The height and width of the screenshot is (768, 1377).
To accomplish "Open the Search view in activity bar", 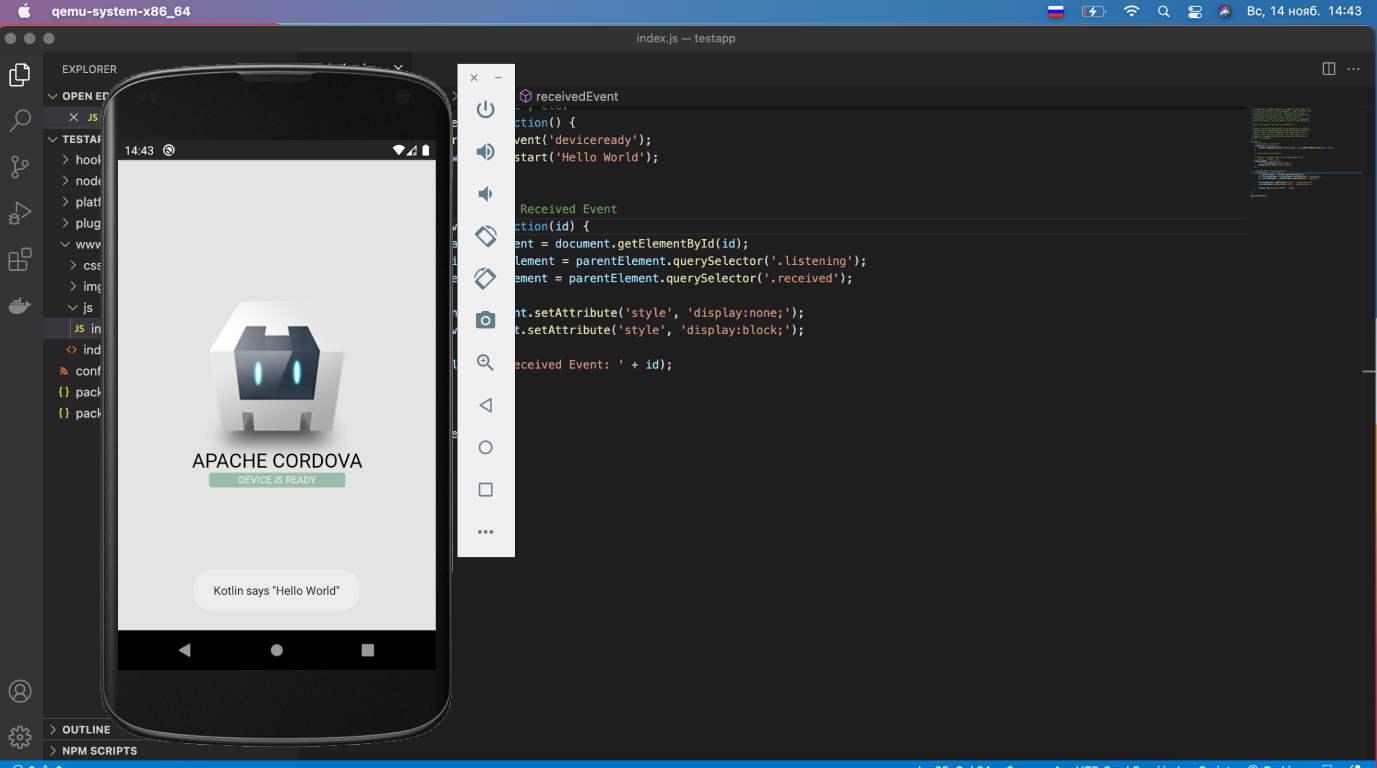I will pos(20,121).
